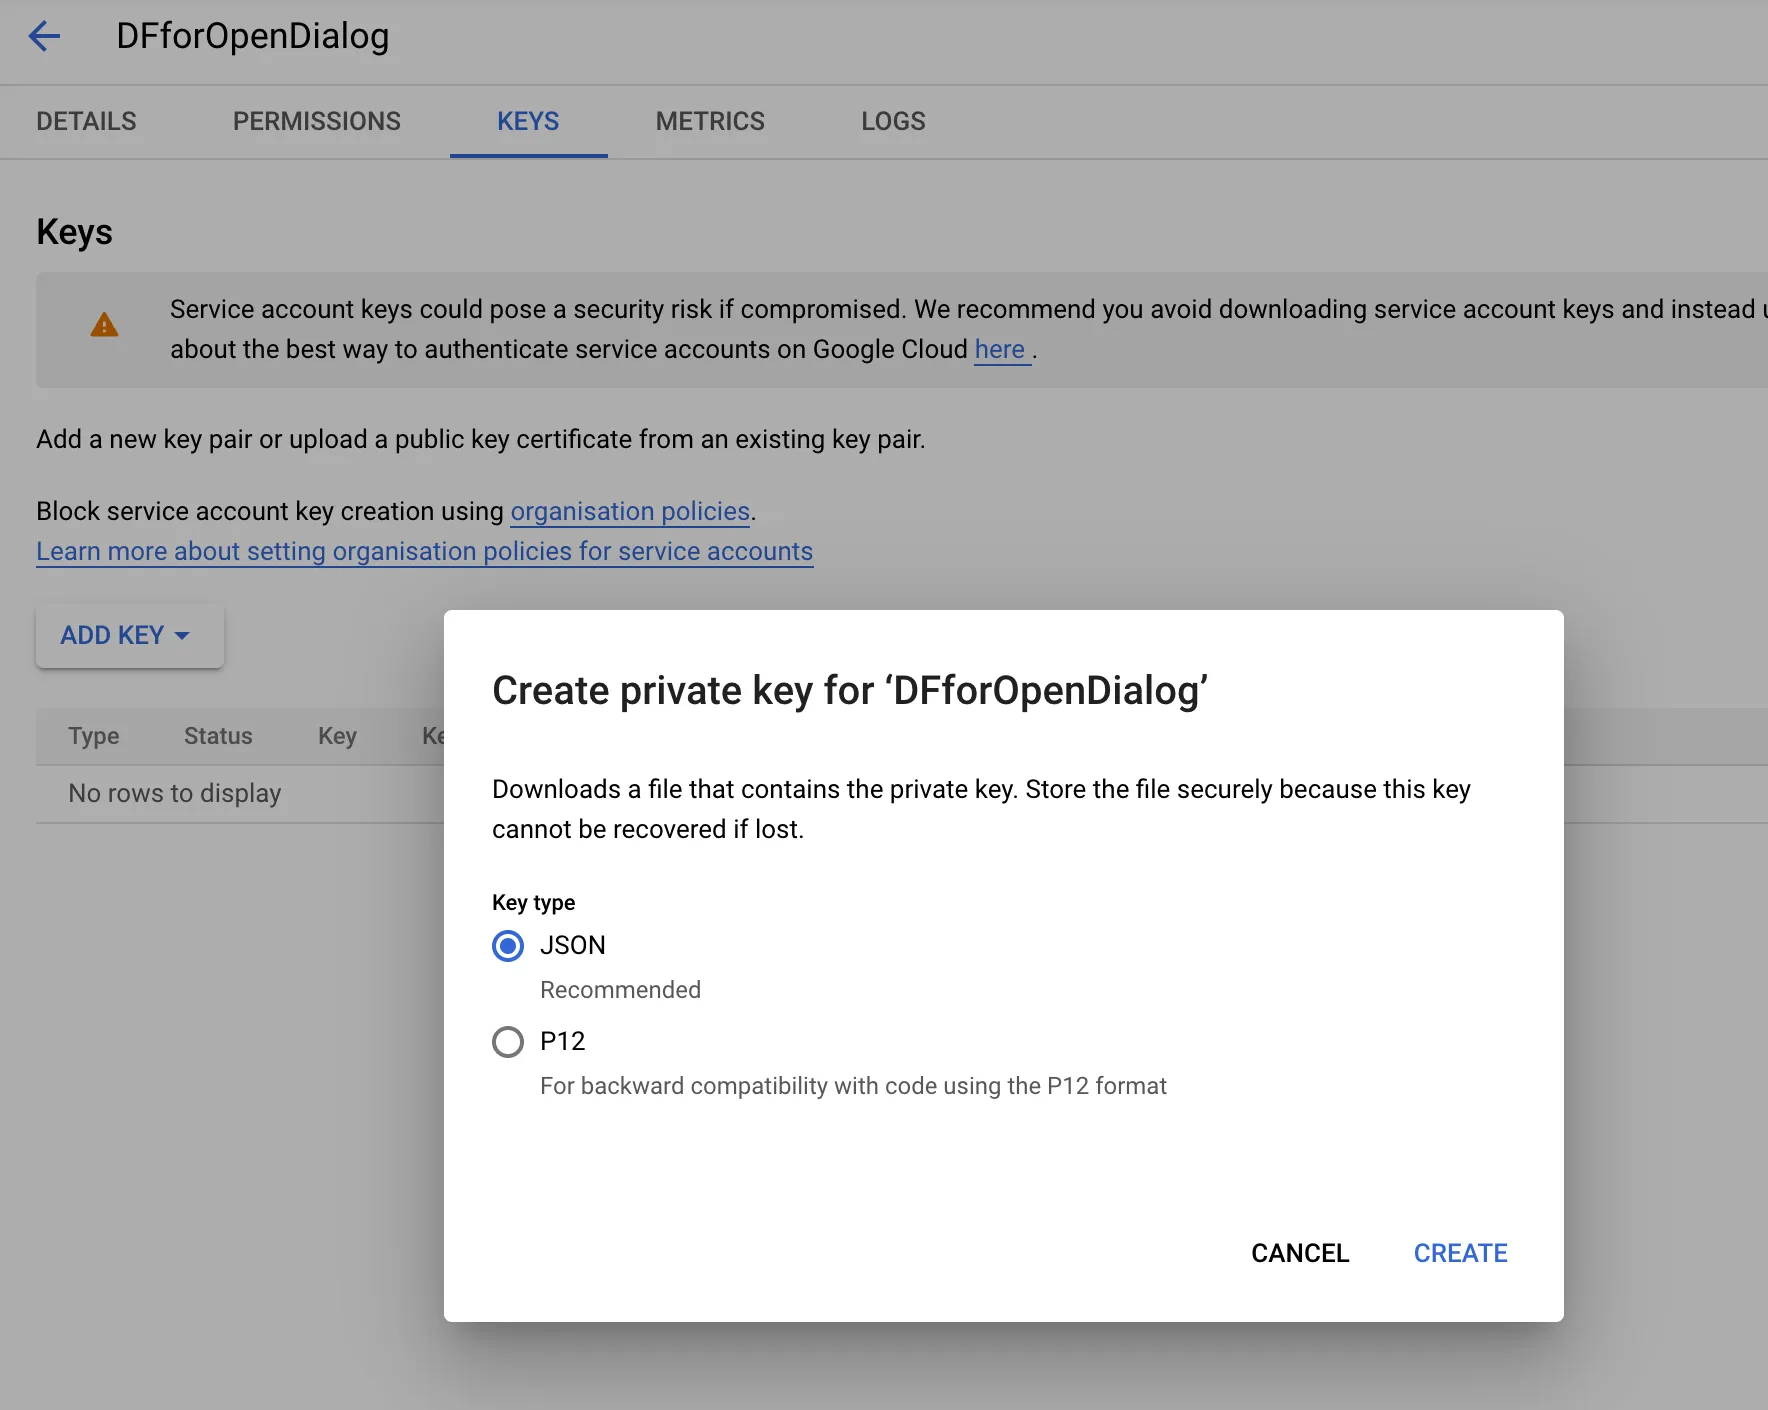Choose the P12 key type radio
The height and width of the screenshot is (1410, 1768).
(508, 1041)
